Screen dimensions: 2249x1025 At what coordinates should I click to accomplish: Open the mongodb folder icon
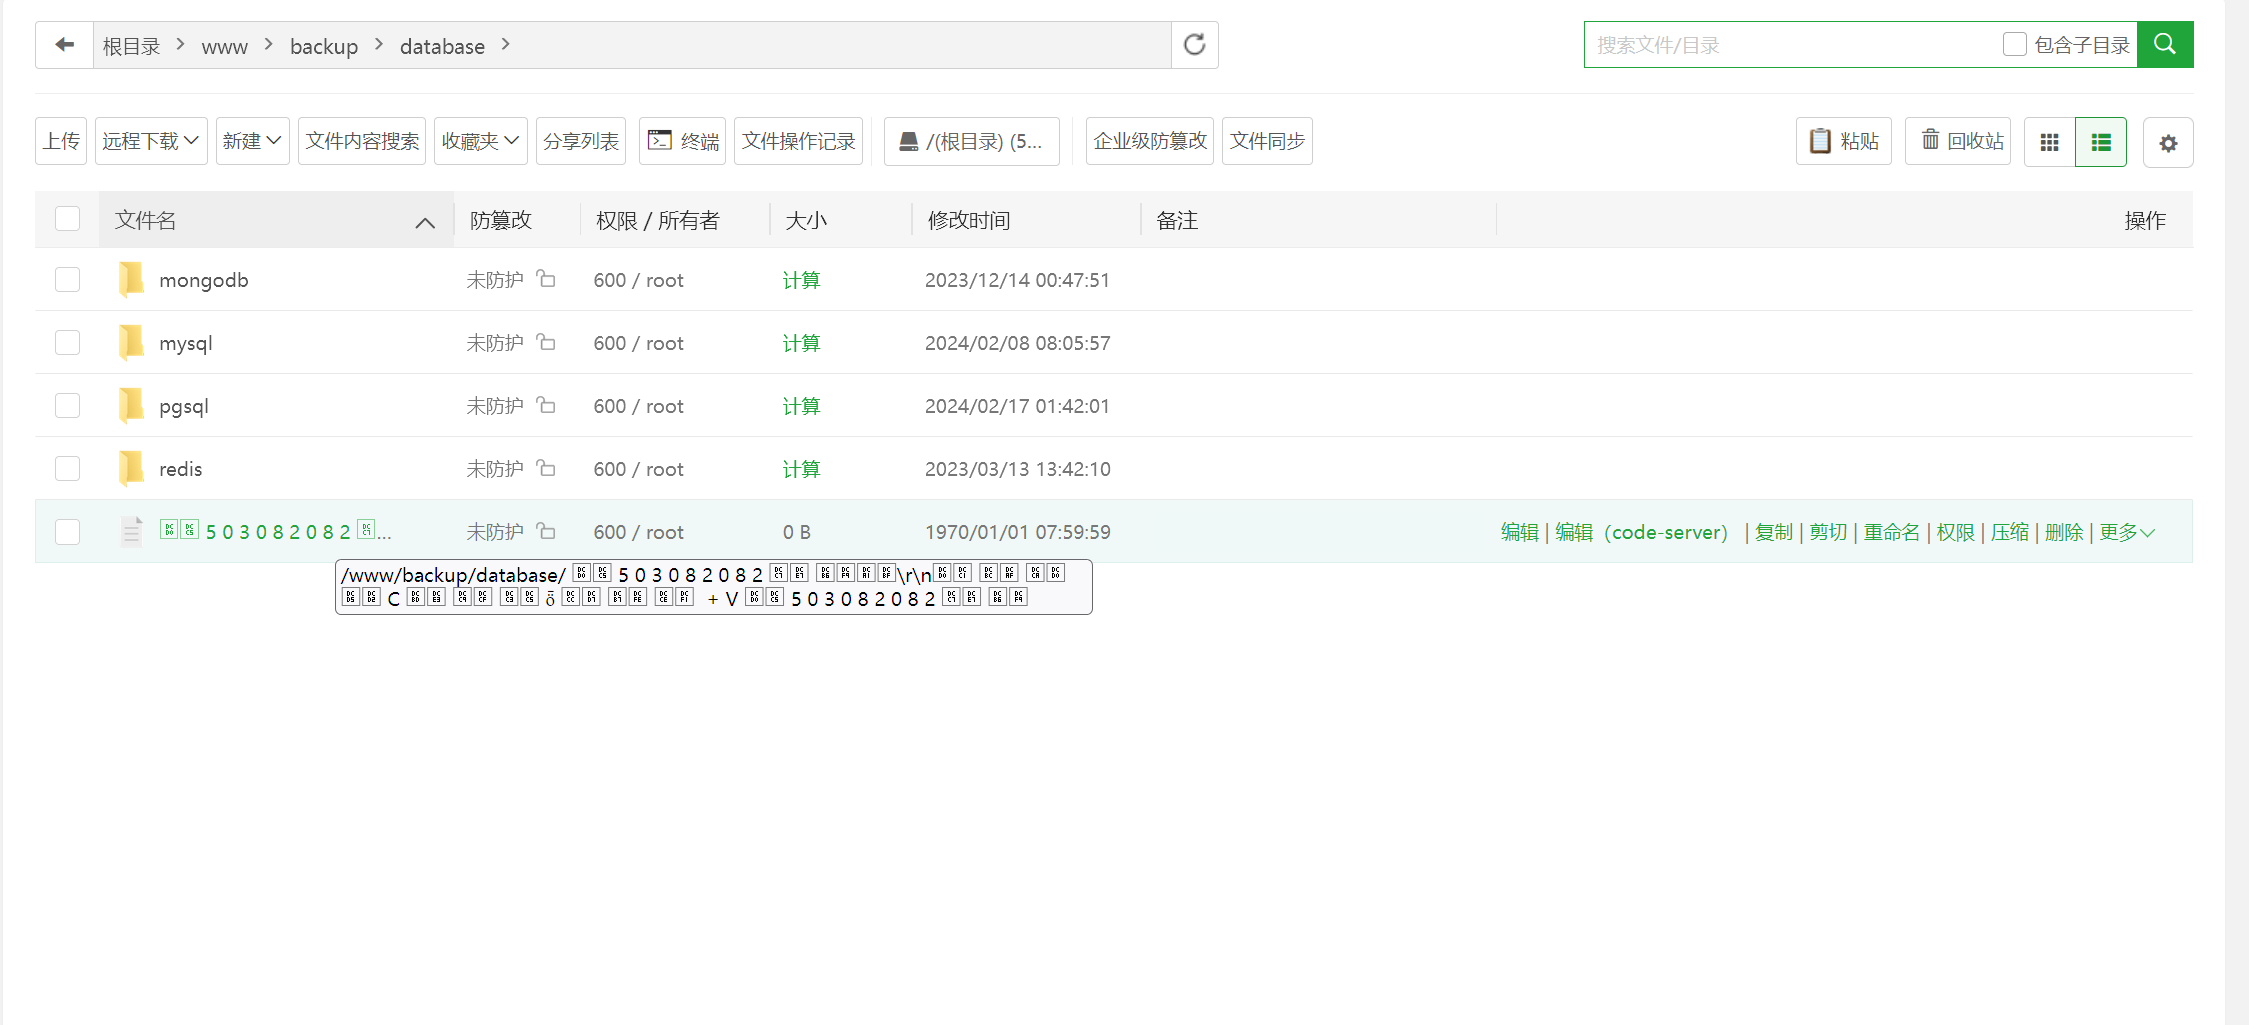[131, 280]
